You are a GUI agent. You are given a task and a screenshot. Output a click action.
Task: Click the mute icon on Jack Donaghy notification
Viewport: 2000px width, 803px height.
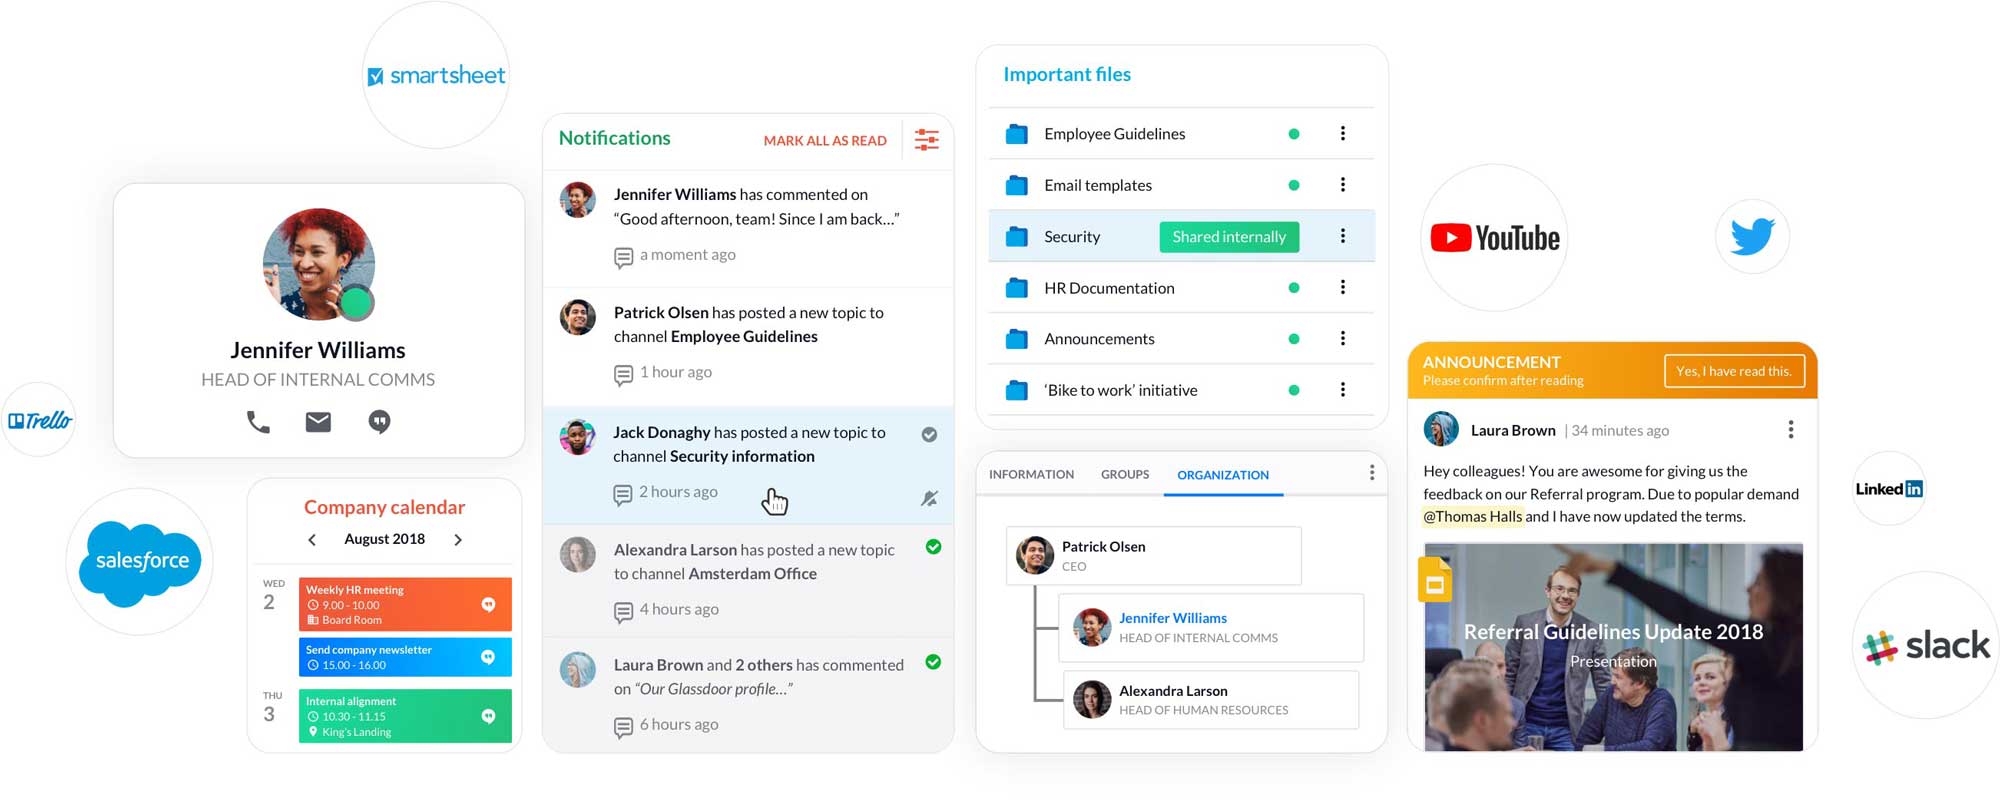929,498
